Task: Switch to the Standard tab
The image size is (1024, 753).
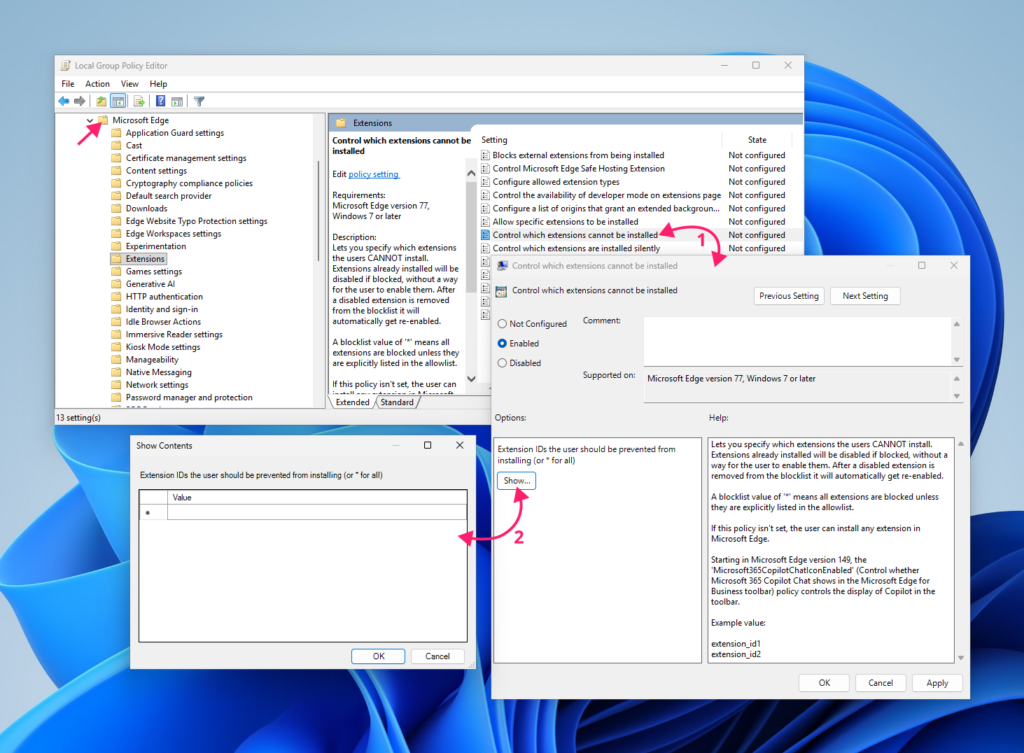Action: pyautogui.click(x=397, y=402)
